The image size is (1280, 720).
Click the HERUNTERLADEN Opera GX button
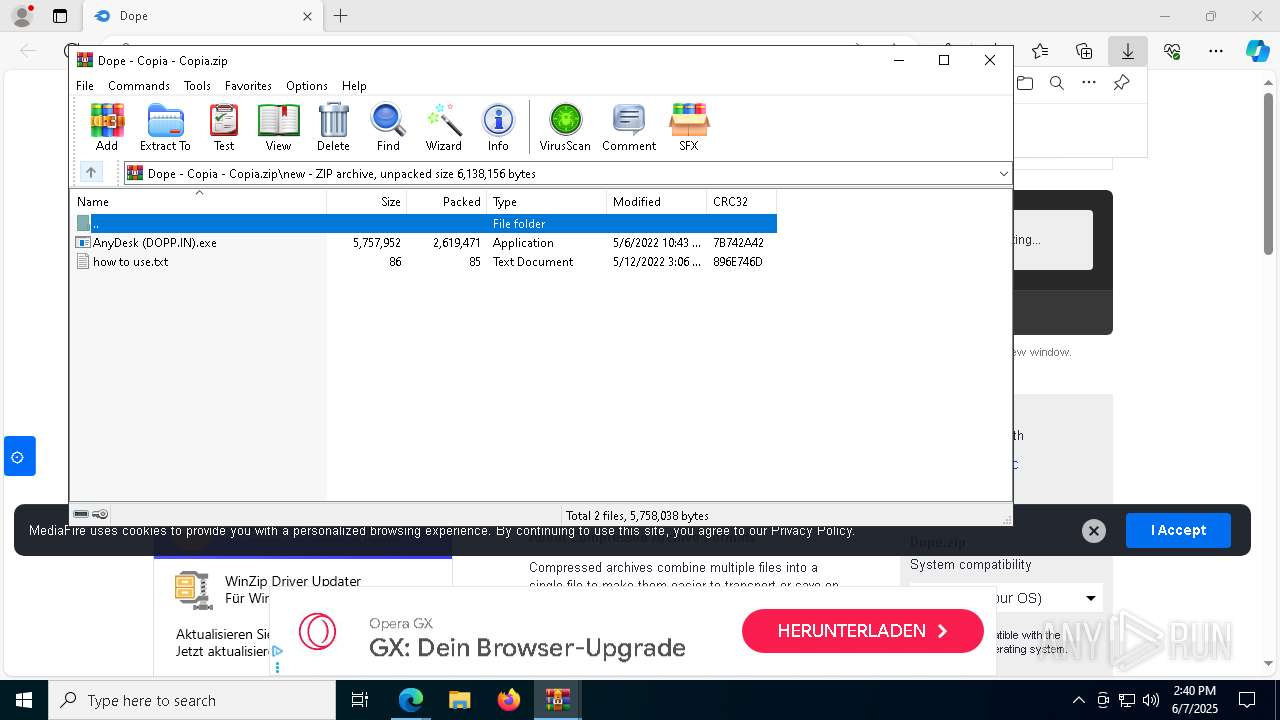862,631
